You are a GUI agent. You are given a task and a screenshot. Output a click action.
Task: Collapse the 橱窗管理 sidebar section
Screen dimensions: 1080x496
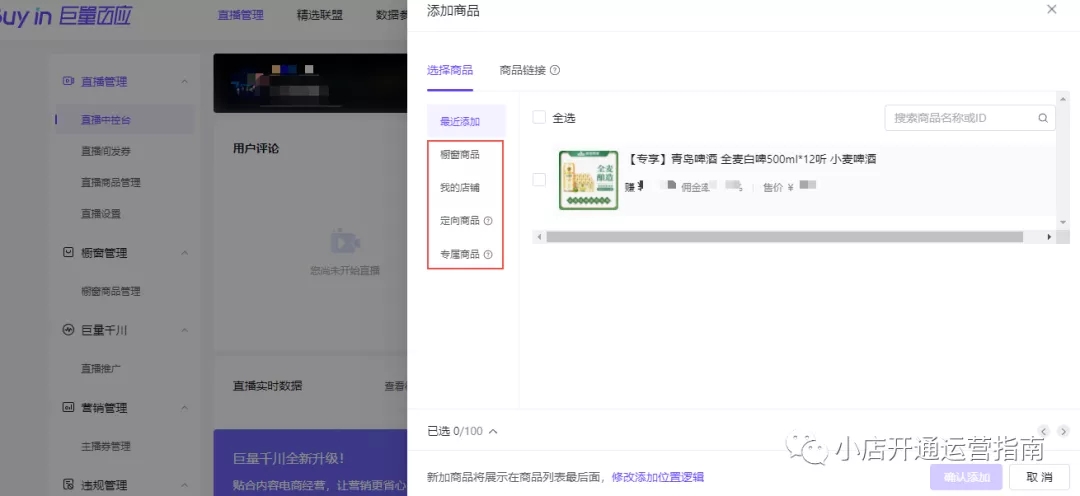pyautogui.click(x=185, y=253)
